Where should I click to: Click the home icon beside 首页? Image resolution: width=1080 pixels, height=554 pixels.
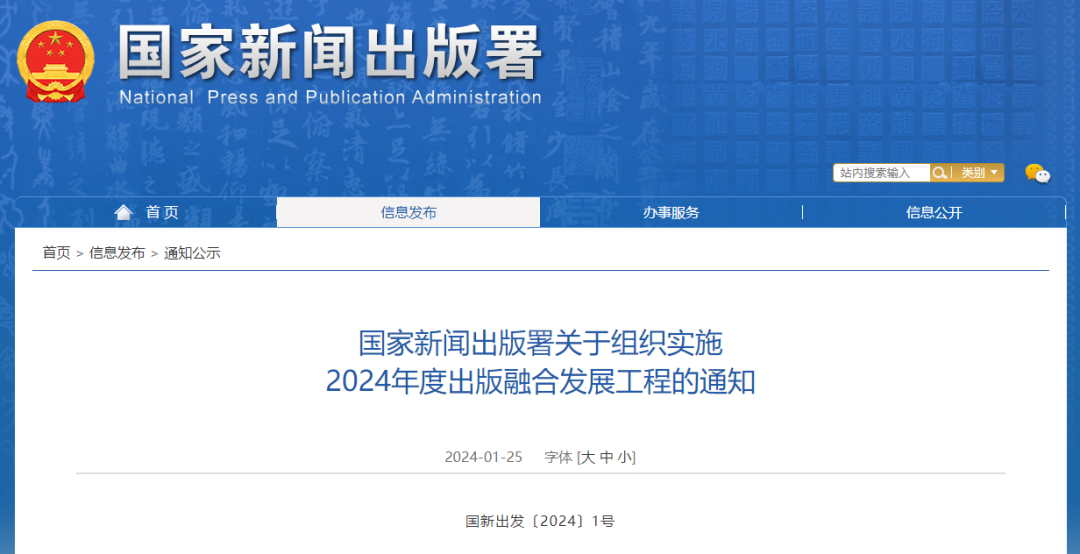click(x=123, y=212)
